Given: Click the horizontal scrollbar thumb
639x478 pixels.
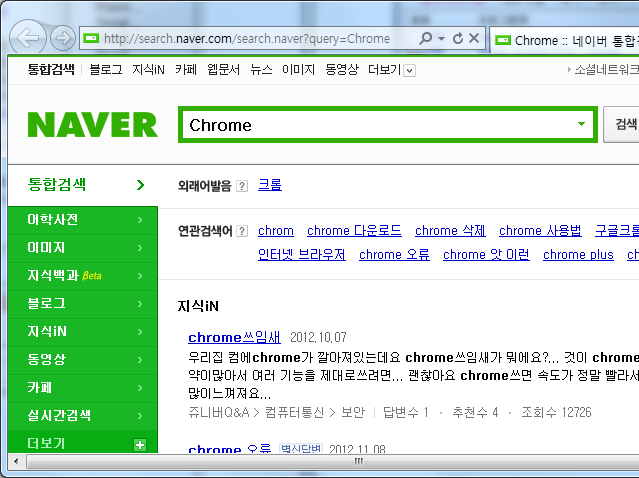Looking at the screenshot, I should pos(333,461).
